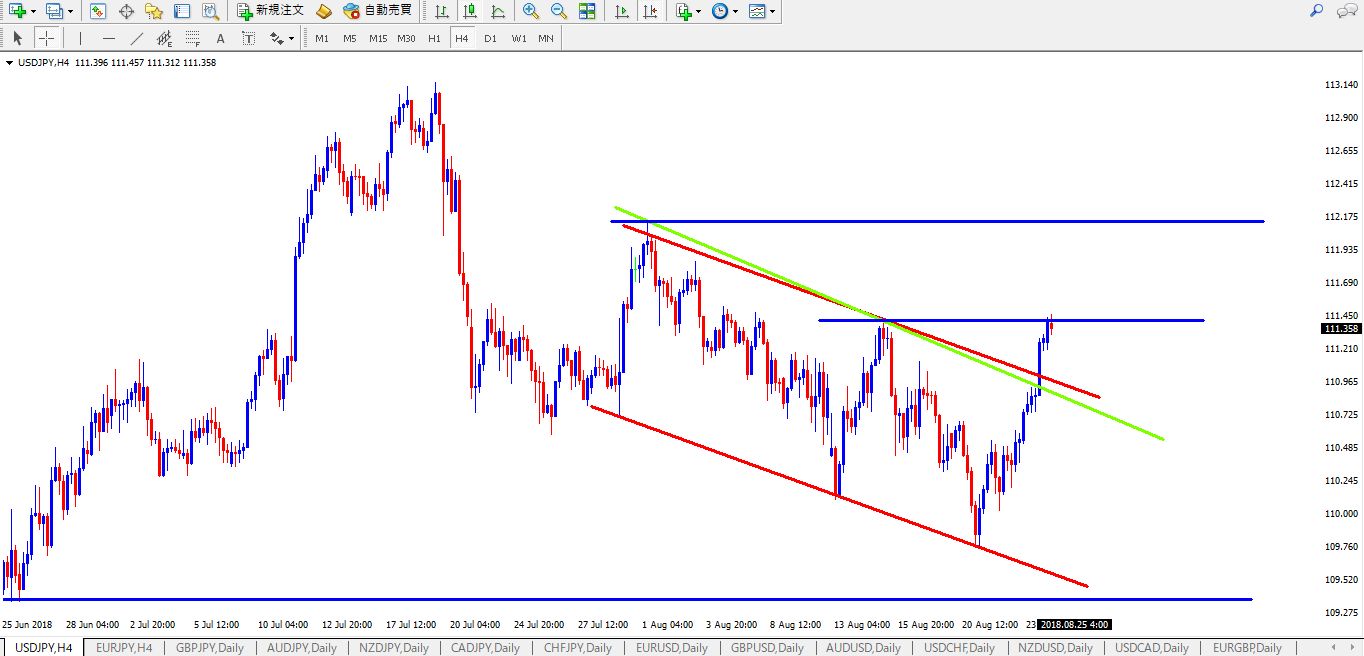Open the CHFJPY,Daily chart tab

578,648
